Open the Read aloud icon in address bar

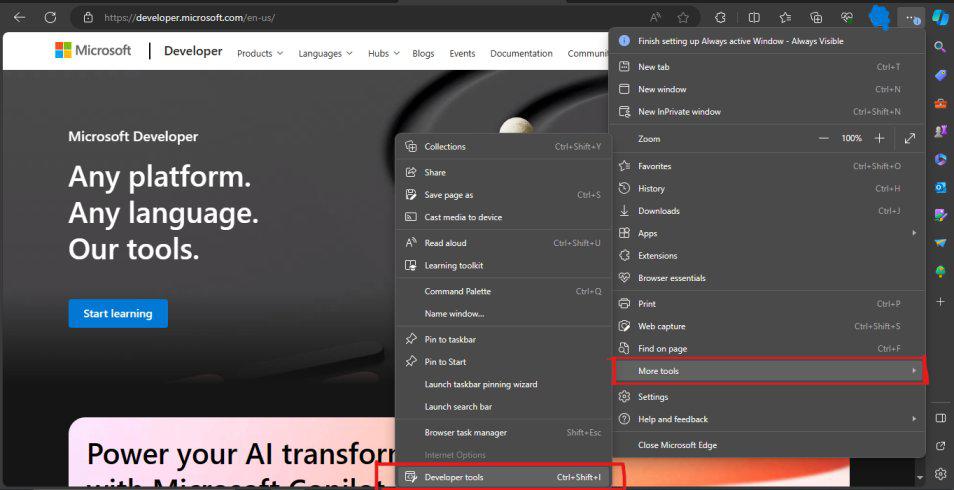pyautogui.click(x=655, y=18)
